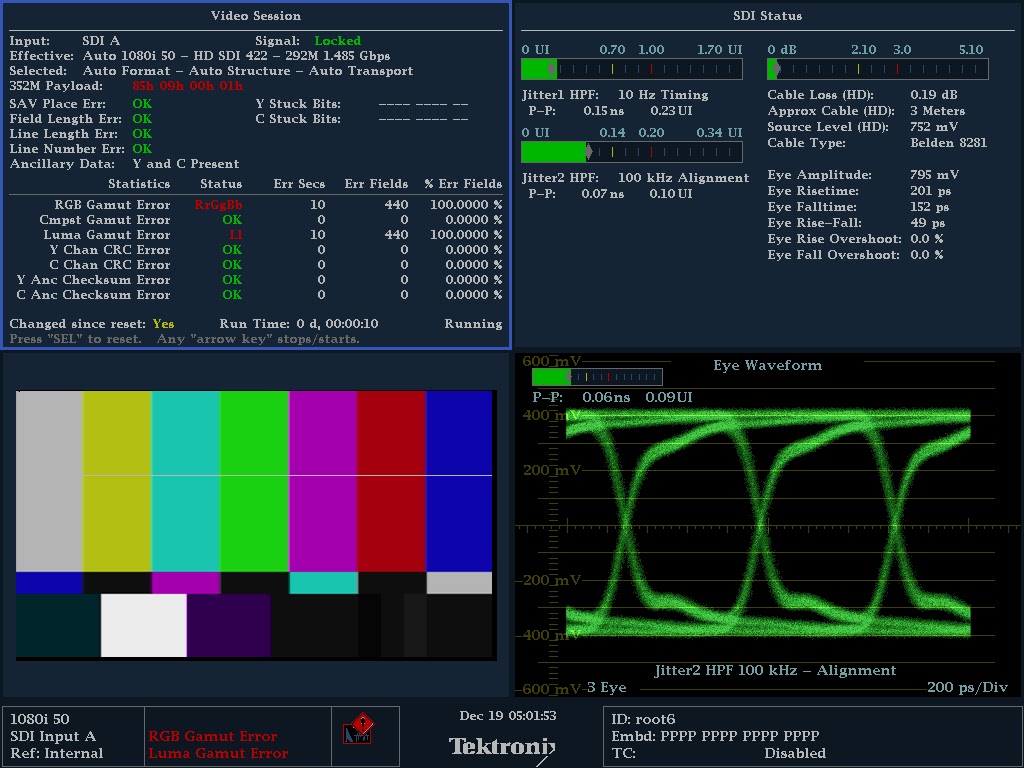This screenshot has height=768, width=1024.
Task: Click the 'Embd: PPPP PPPP PPPP PPPP' audio readout
Action: click(715, 736)
